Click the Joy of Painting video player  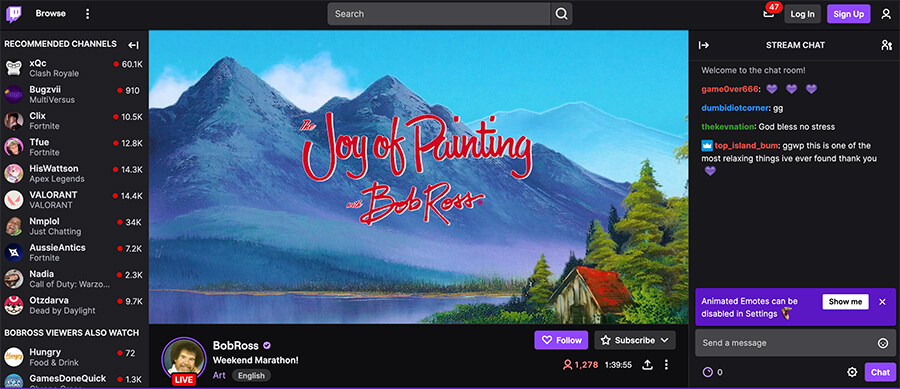coord(418,177)
